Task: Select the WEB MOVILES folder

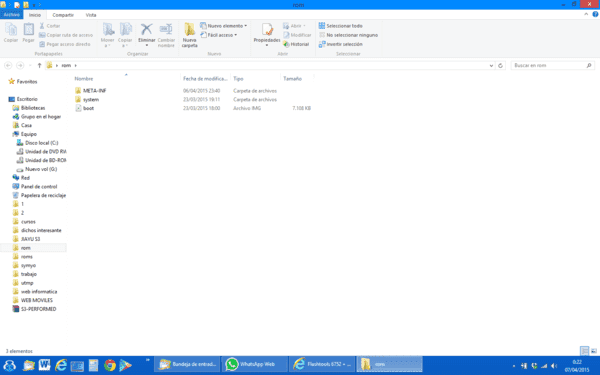Action: [37, 300]
